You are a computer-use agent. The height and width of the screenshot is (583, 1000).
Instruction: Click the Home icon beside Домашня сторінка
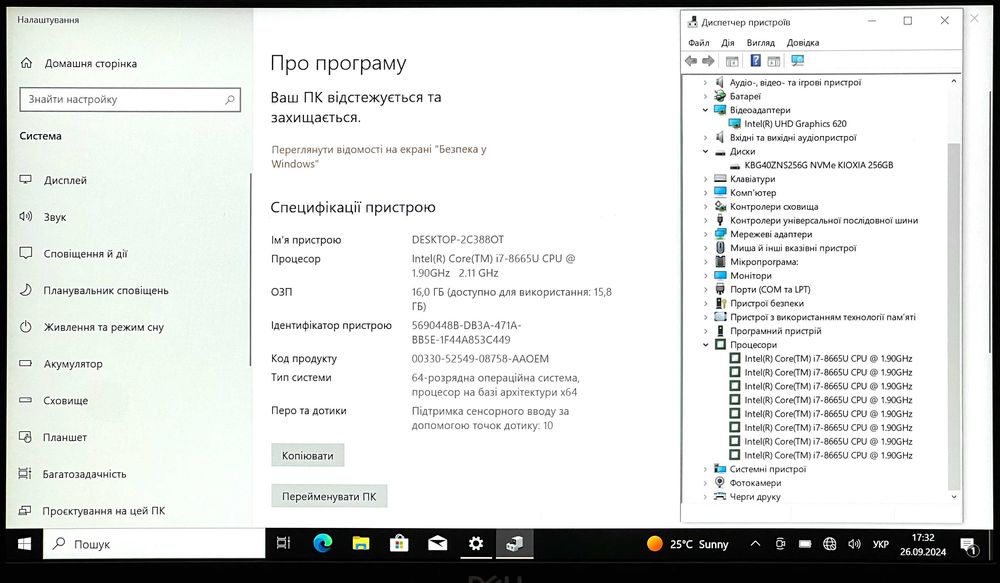point(26,63)
